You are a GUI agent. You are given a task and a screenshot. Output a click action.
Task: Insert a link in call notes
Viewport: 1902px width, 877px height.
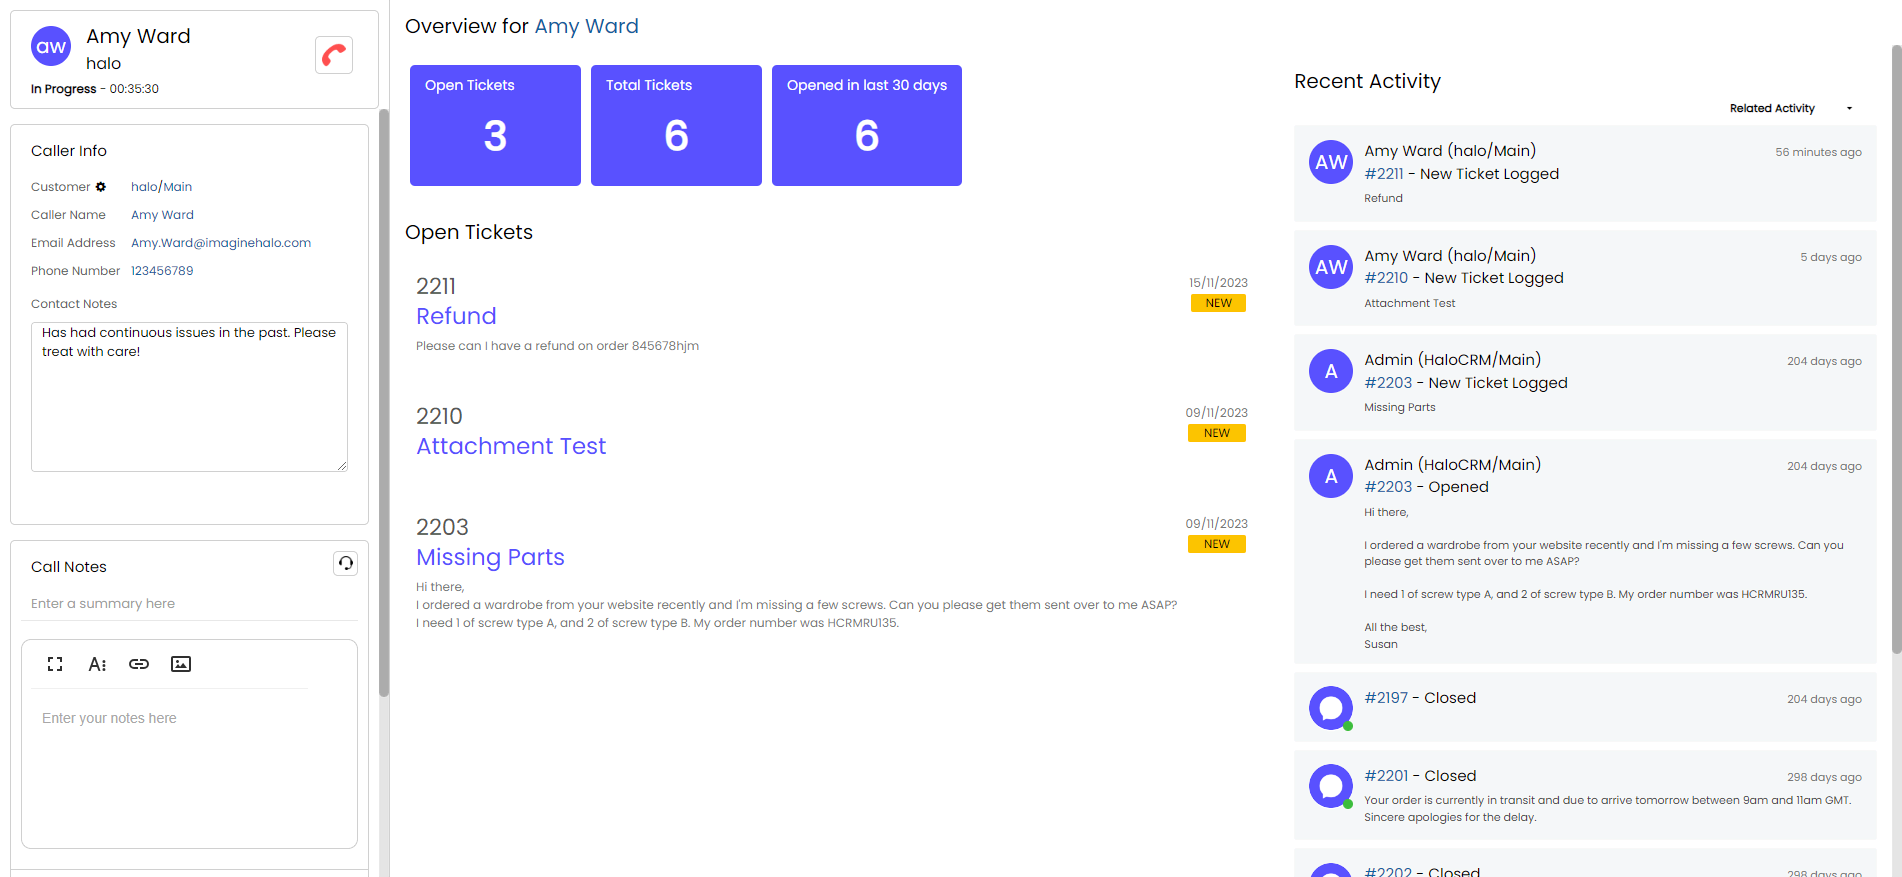[139, 664]
